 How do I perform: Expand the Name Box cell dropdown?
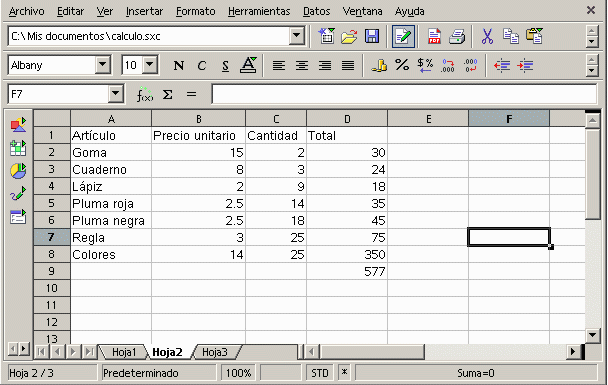coord(116,94)
